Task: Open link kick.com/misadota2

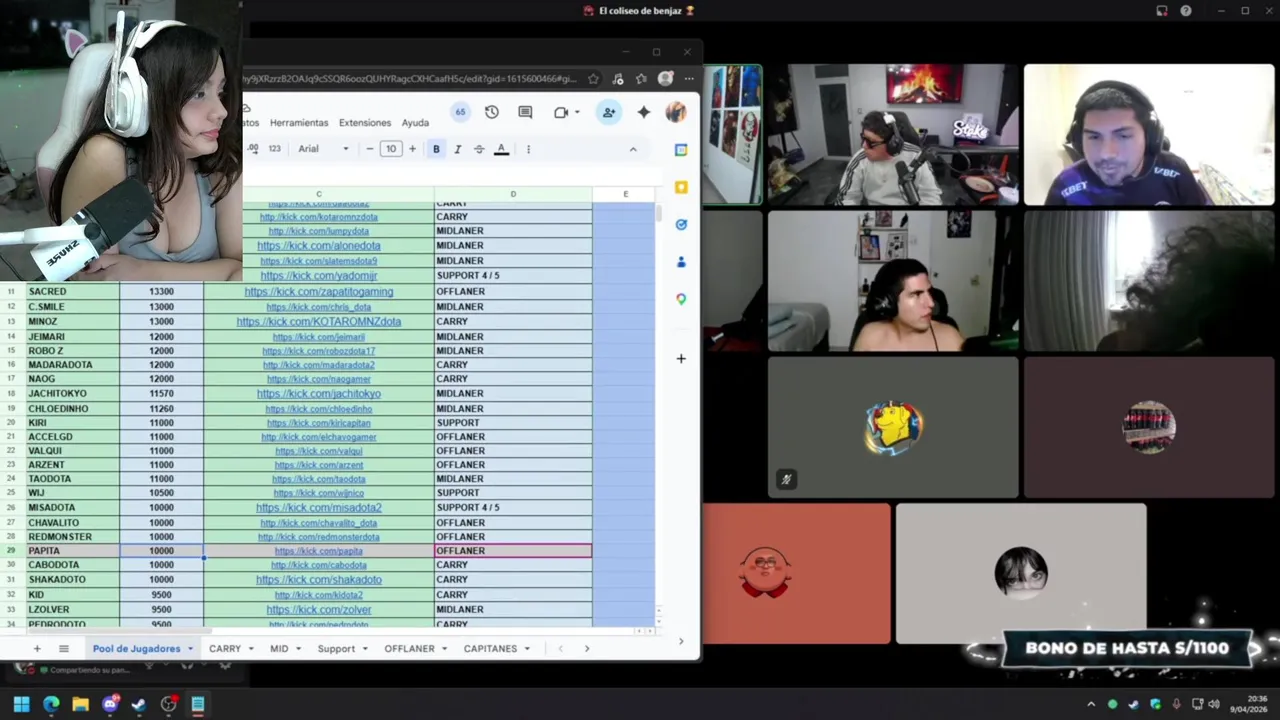Action: click(x=319, y=508)
